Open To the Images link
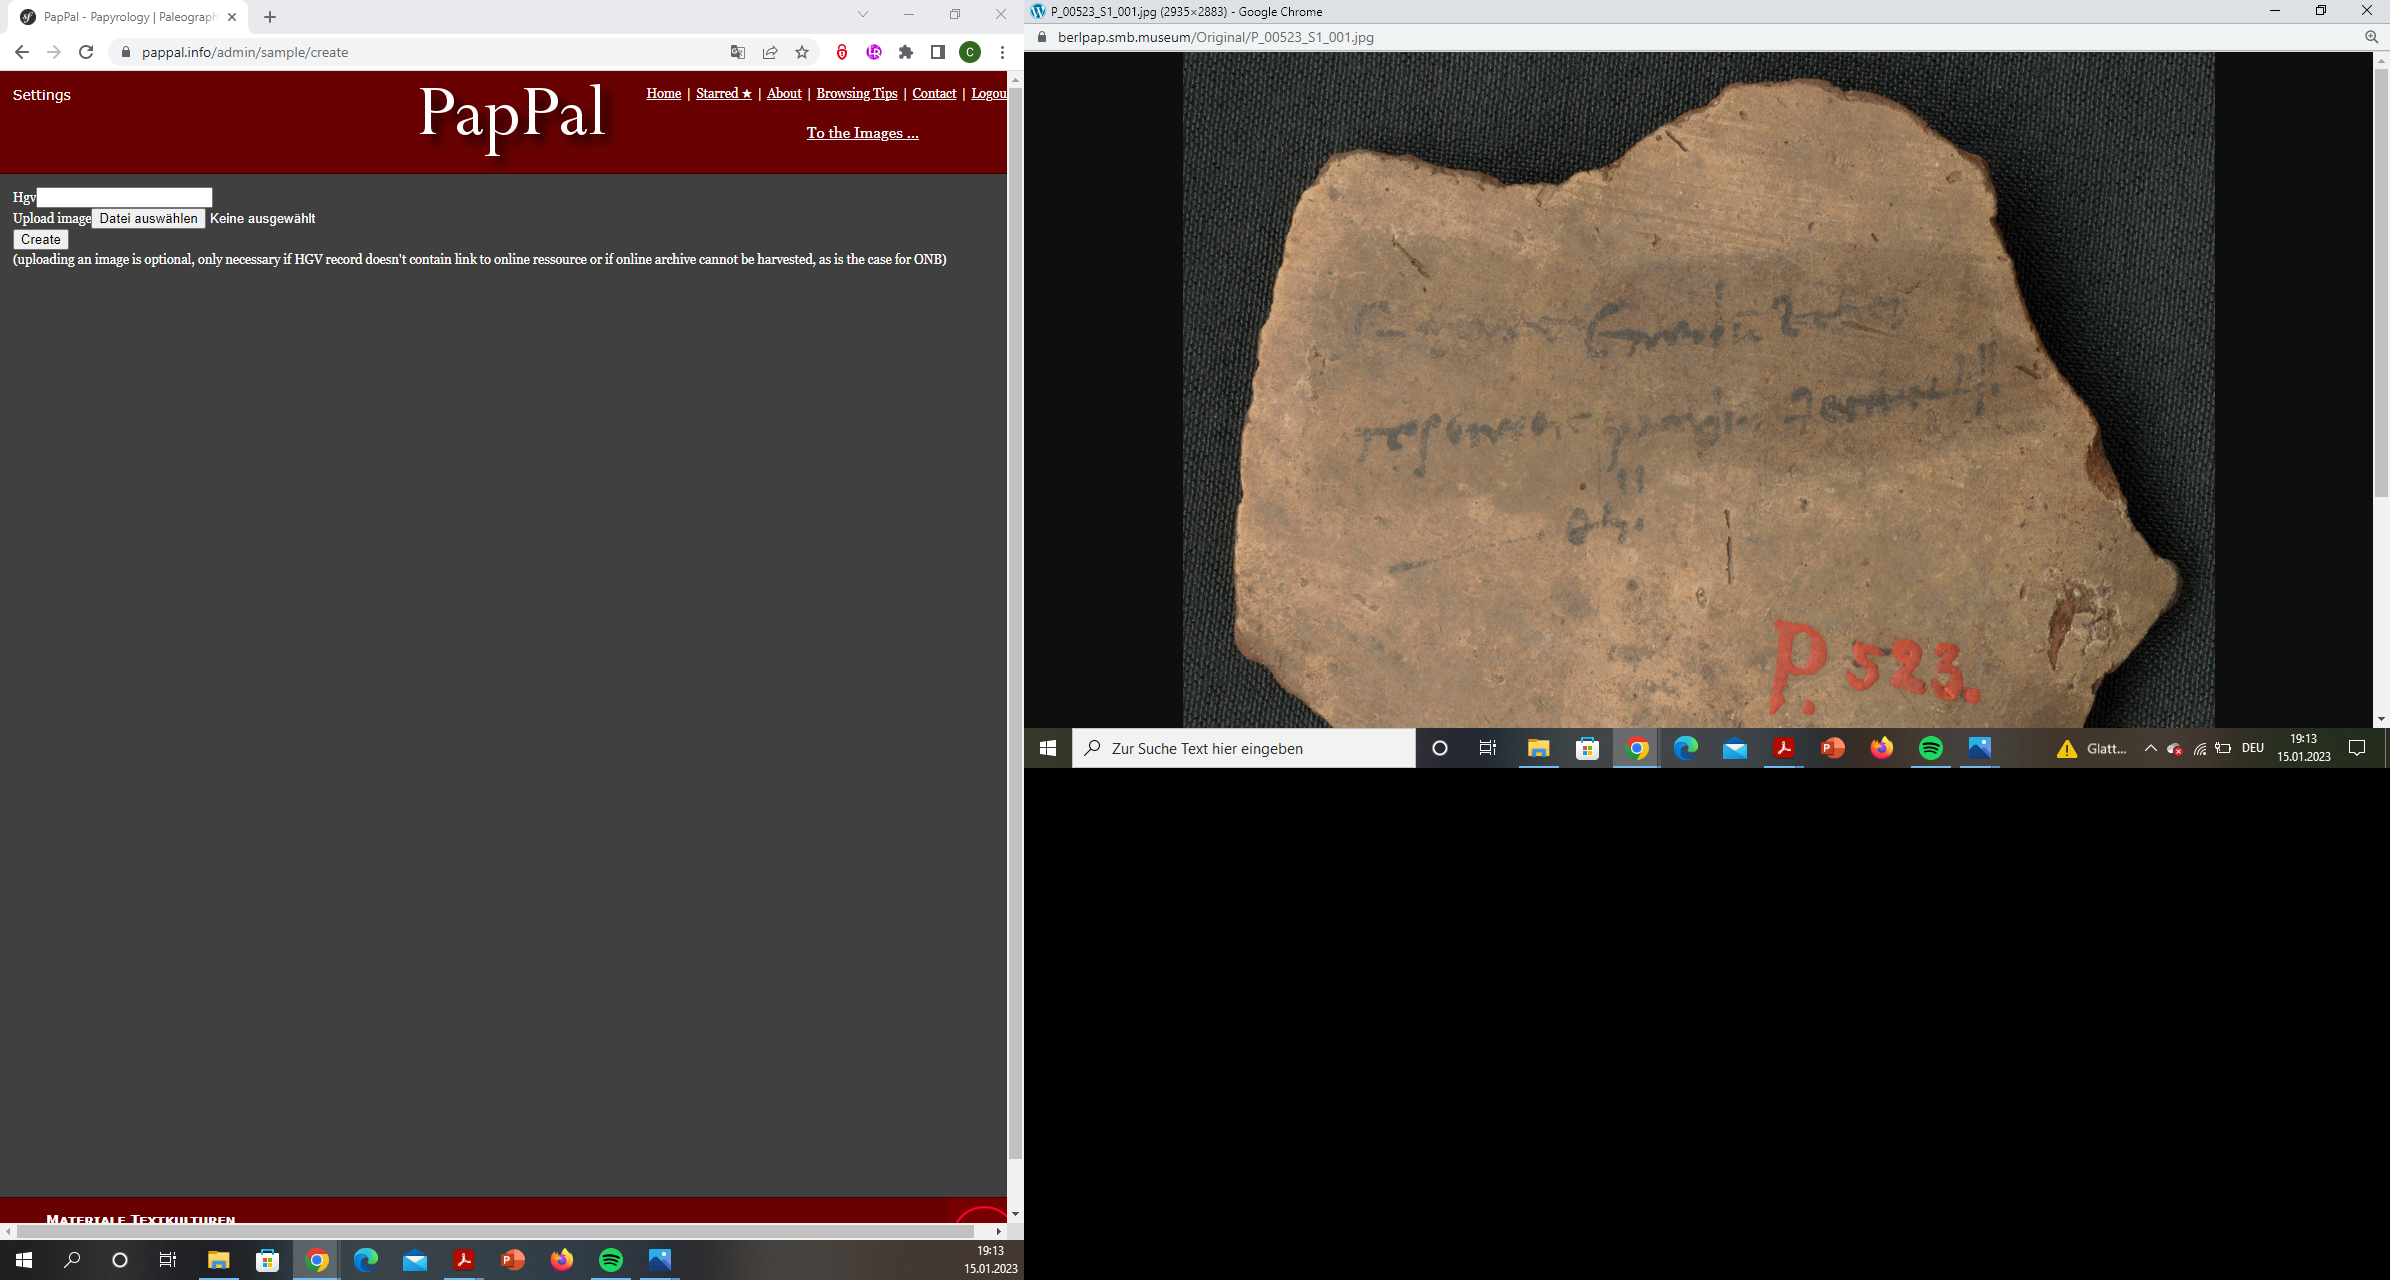Image resolution: width=2390 pixels, height=1280 pixels. point(862,133)
